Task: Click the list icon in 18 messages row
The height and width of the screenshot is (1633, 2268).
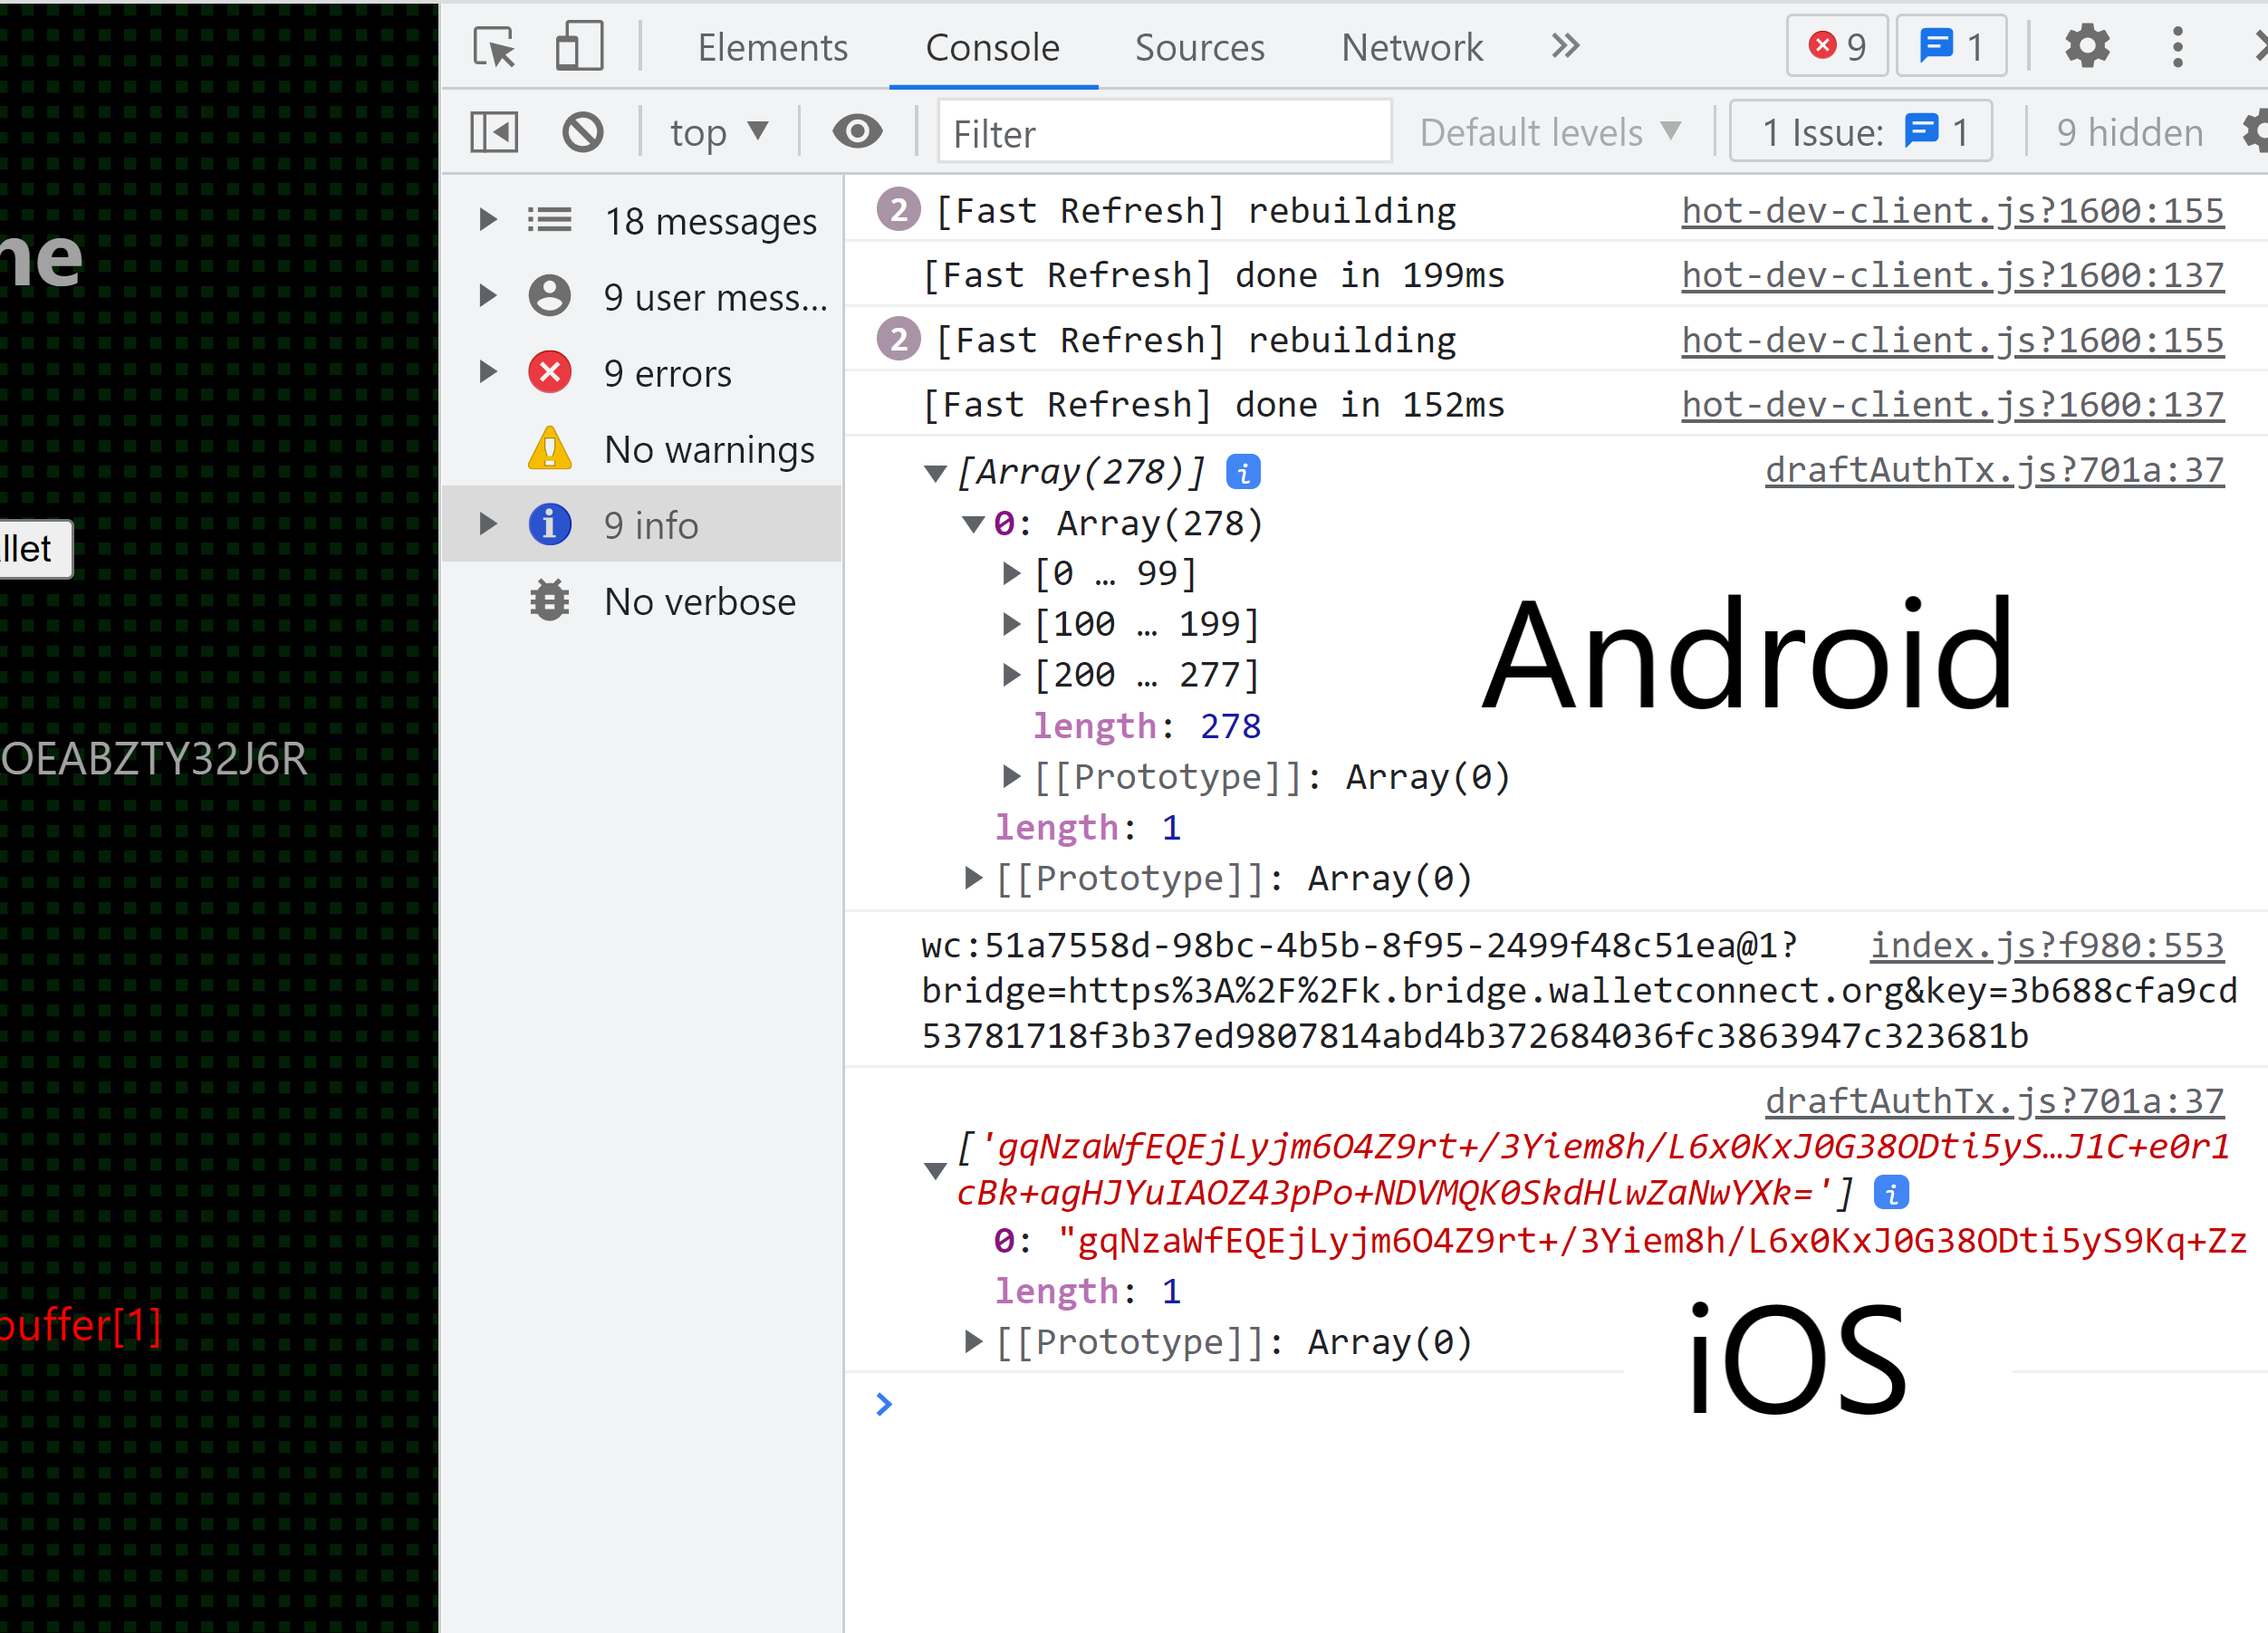Action: 549,220
